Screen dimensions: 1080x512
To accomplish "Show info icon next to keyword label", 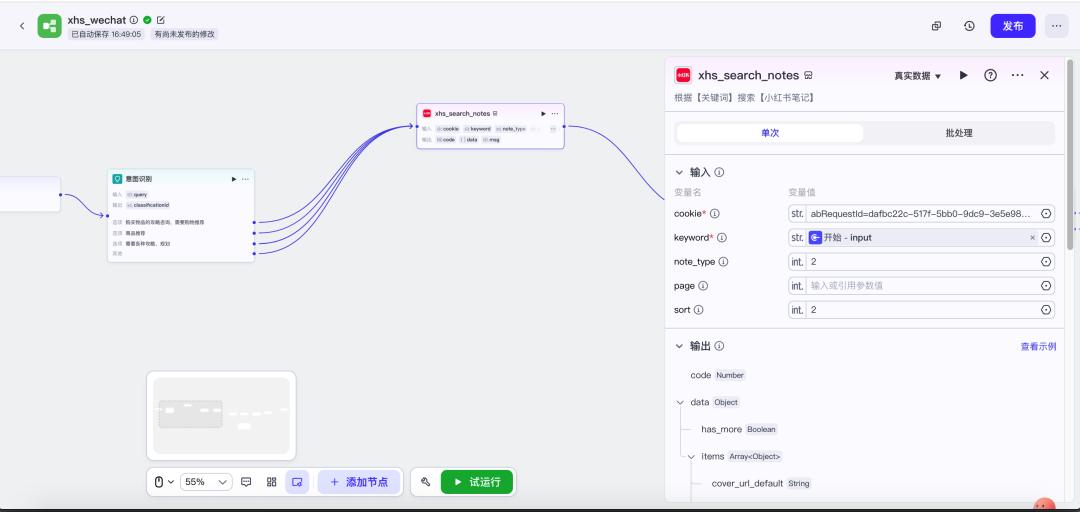I will tap(722, 238).
